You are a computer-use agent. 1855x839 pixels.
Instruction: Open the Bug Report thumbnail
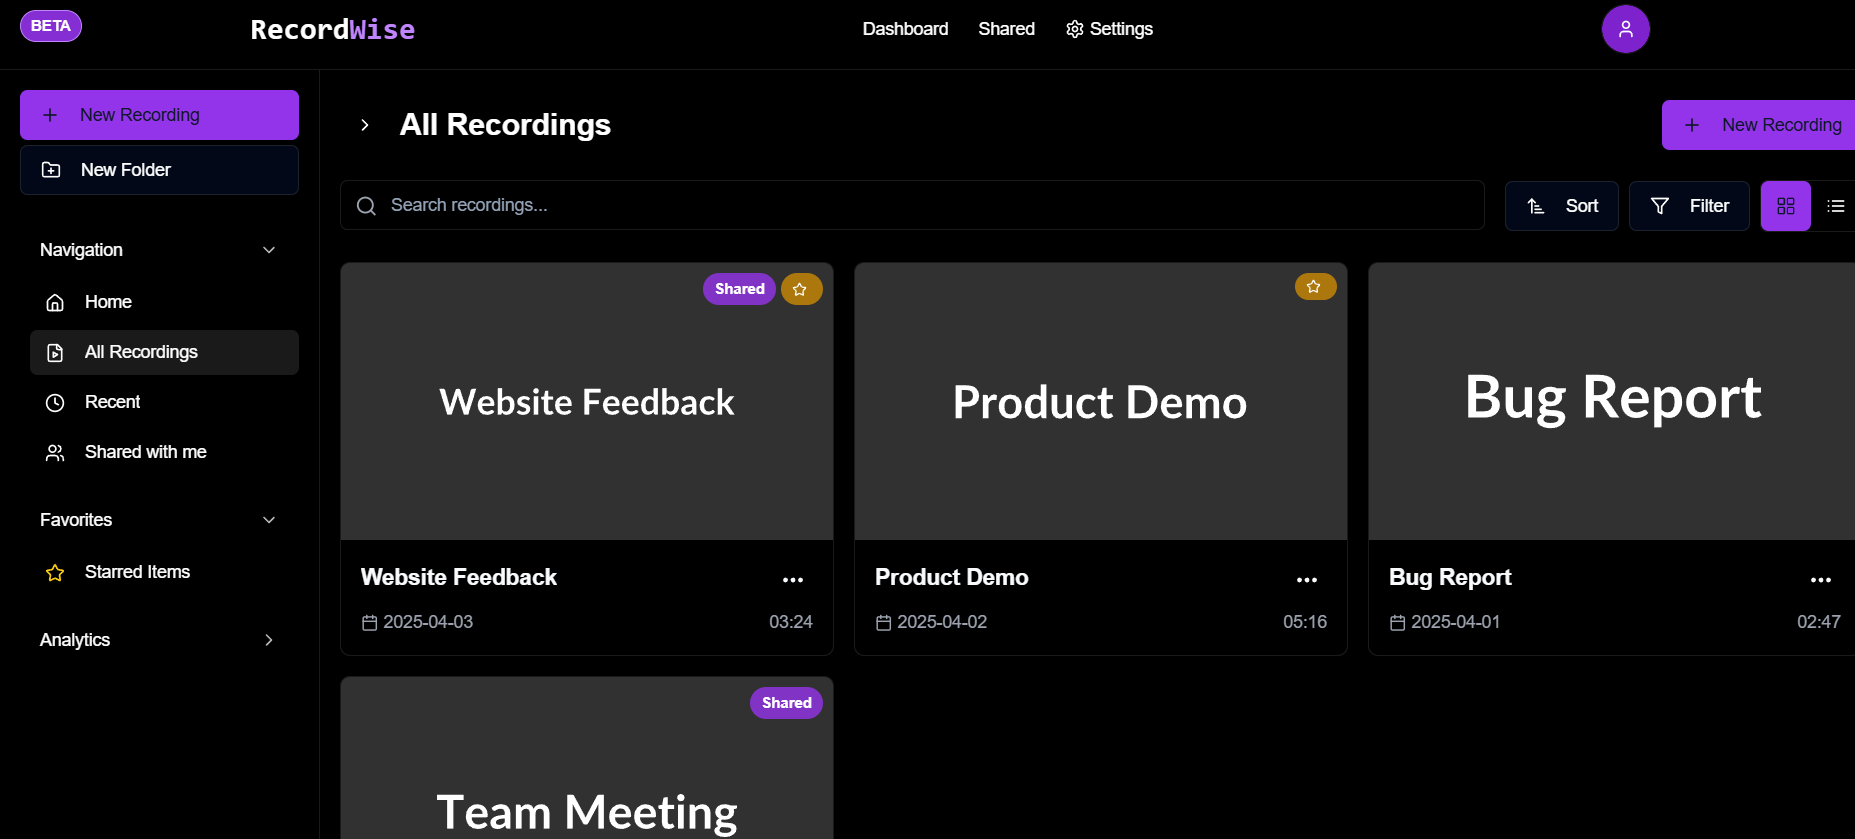coord(1612,402)
